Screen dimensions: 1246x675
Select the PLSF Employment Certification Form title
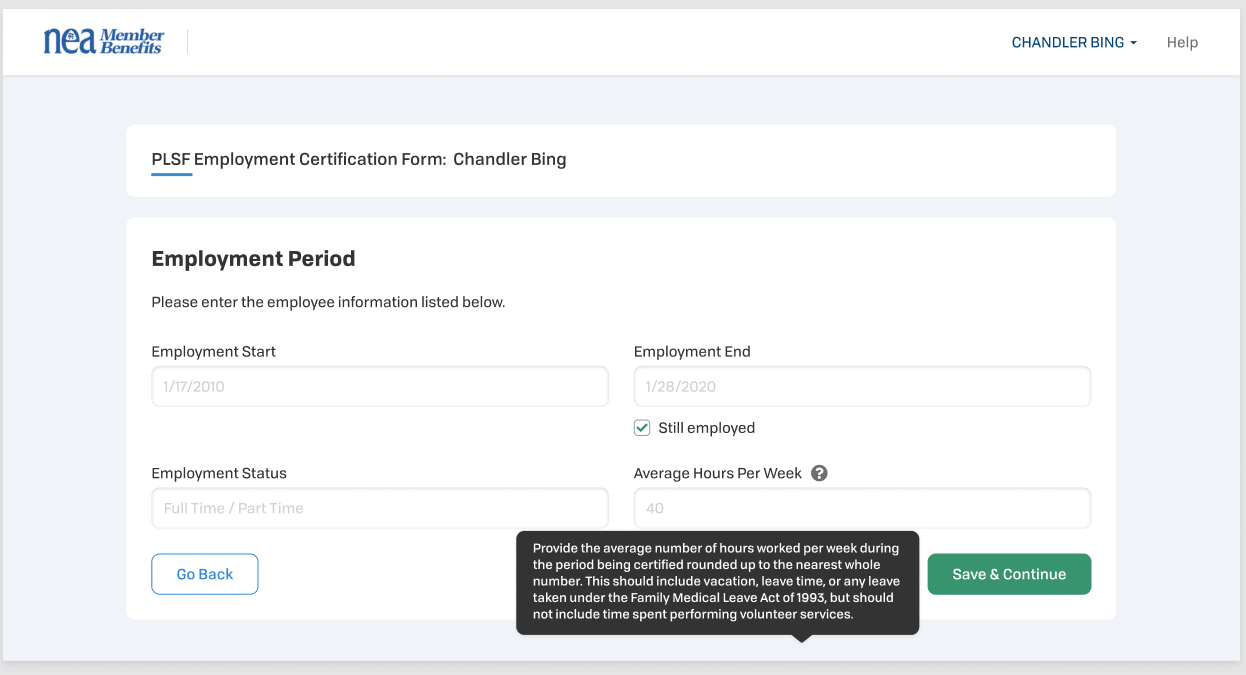pos(358,159)
